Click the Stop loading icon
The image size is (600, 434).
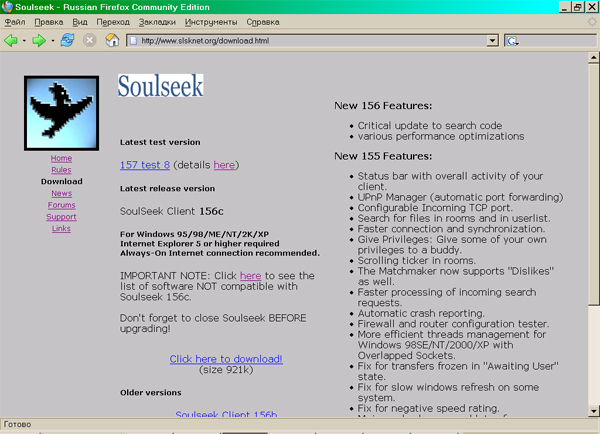(x=90, y=40)
